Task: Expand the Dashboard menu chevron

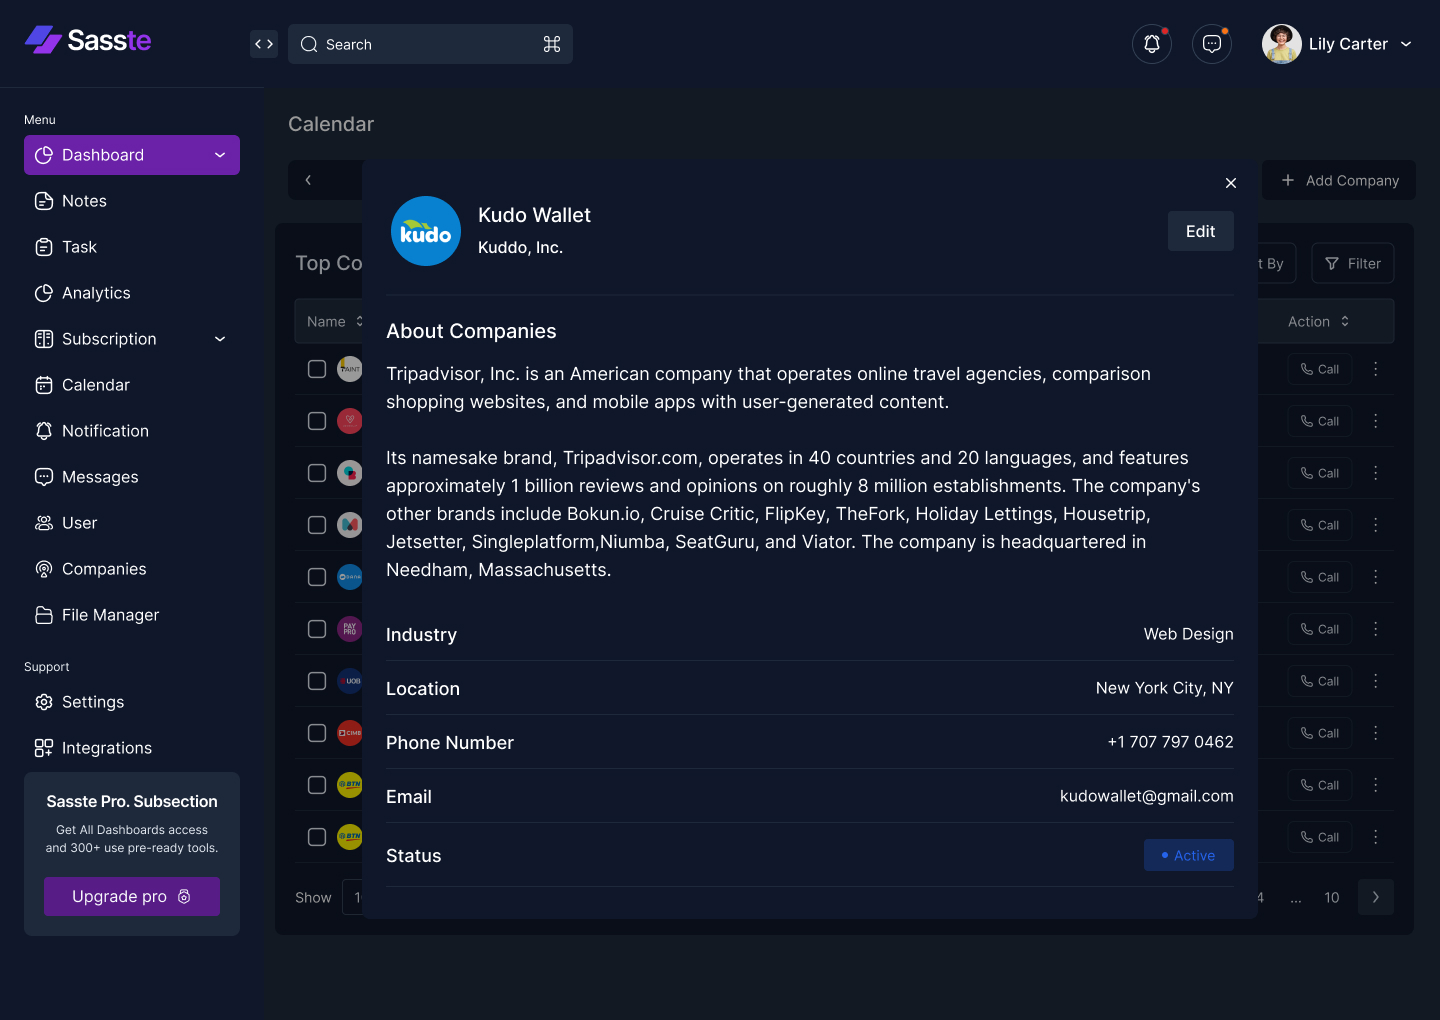Action: [220, 155]
